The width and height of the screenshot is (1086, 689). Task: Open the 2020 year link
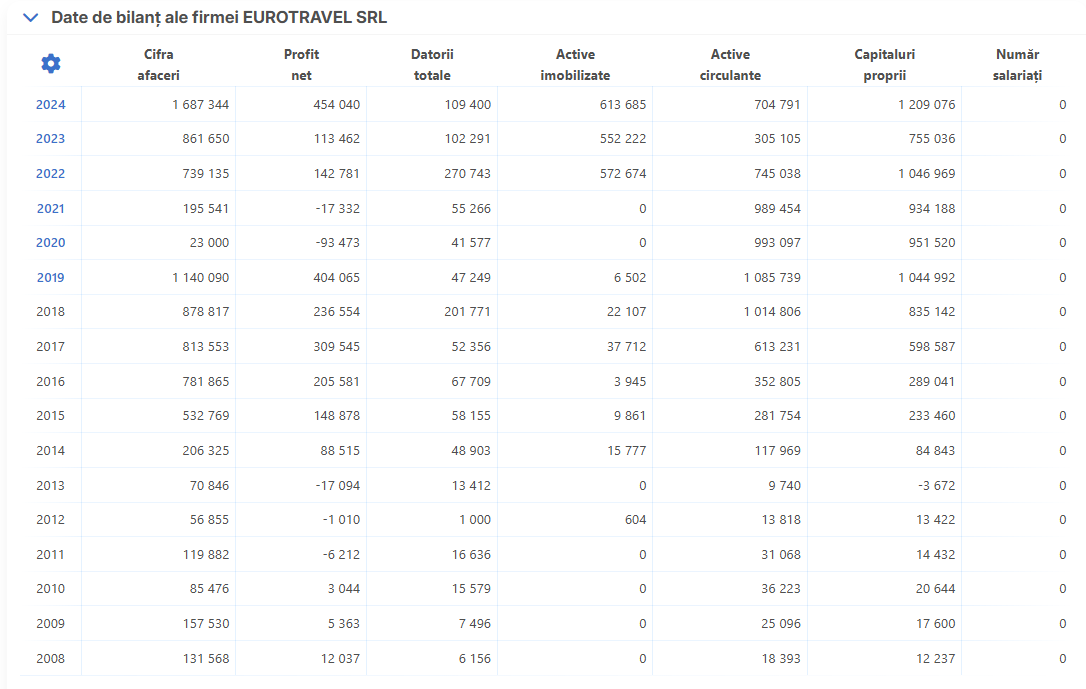(51, 243)
